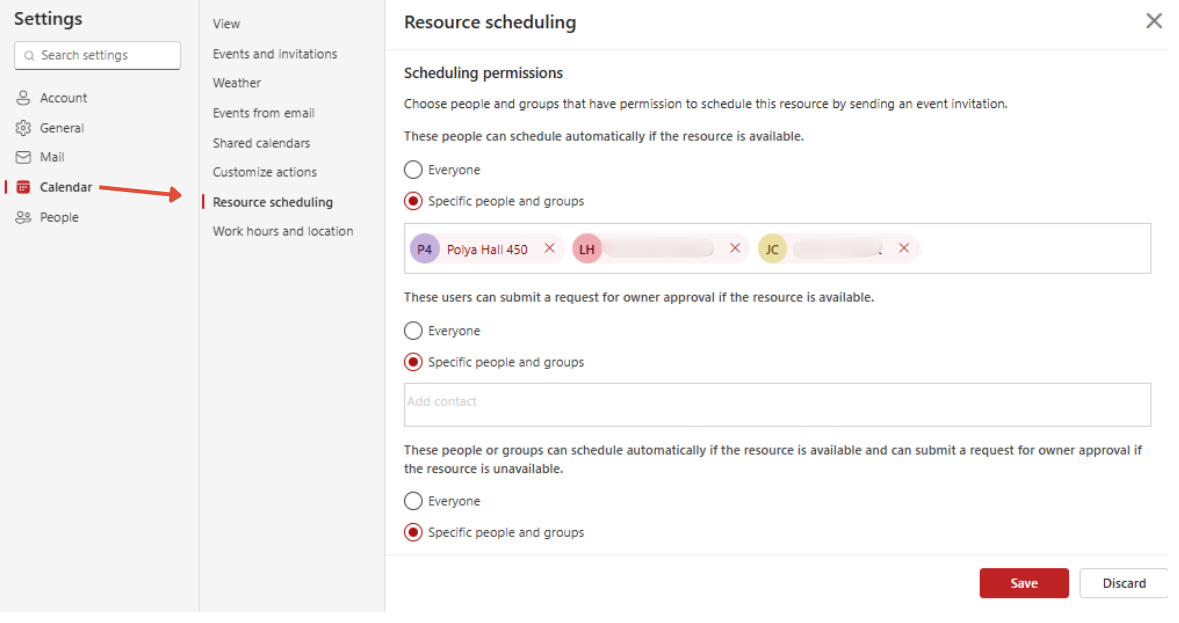Select Specific people and groups for automatic scheduling

pyautogui.click(x=413, y=201)
